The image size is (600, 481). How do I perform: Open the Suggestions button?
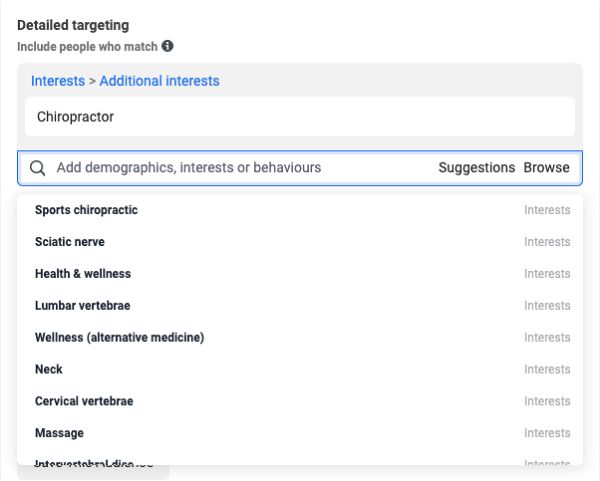tap(477, 168)
